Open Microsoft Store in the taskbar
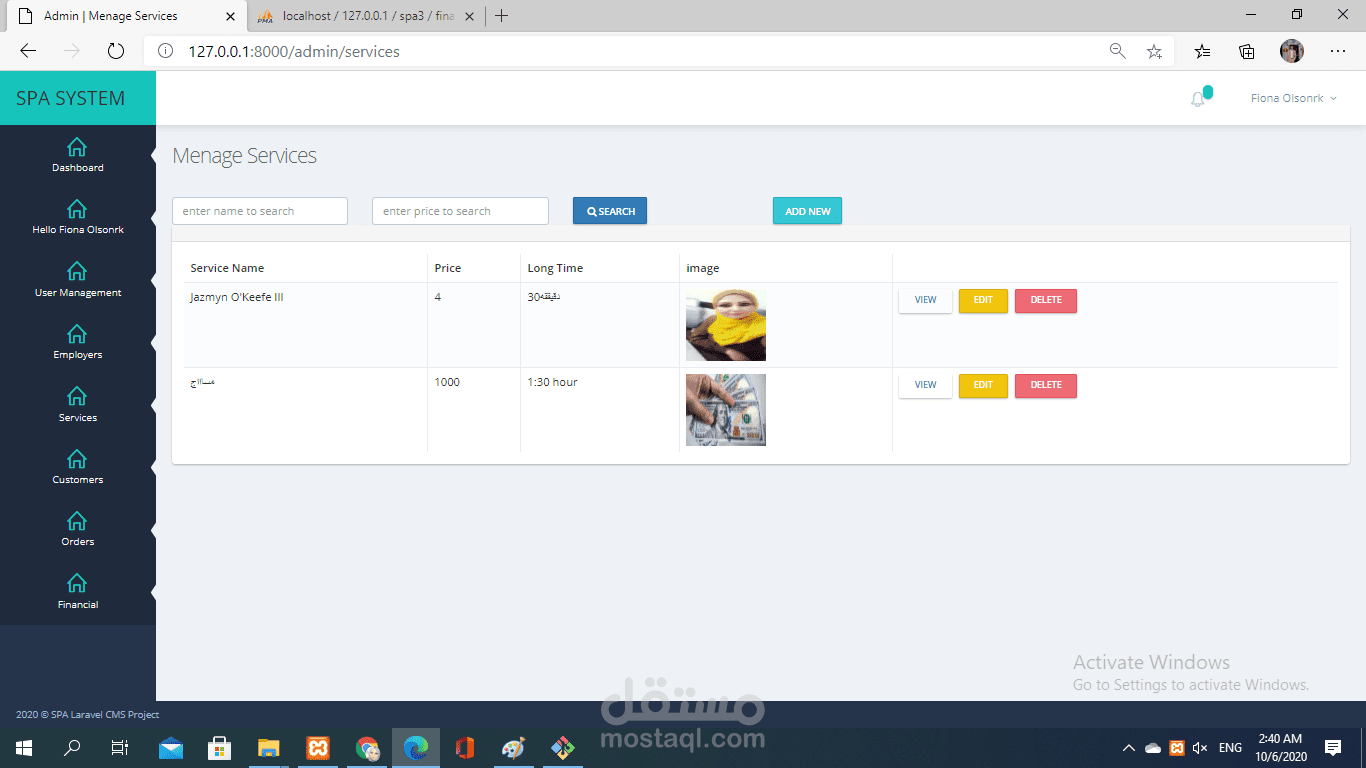1366x768 pixels. pos(220,747)
